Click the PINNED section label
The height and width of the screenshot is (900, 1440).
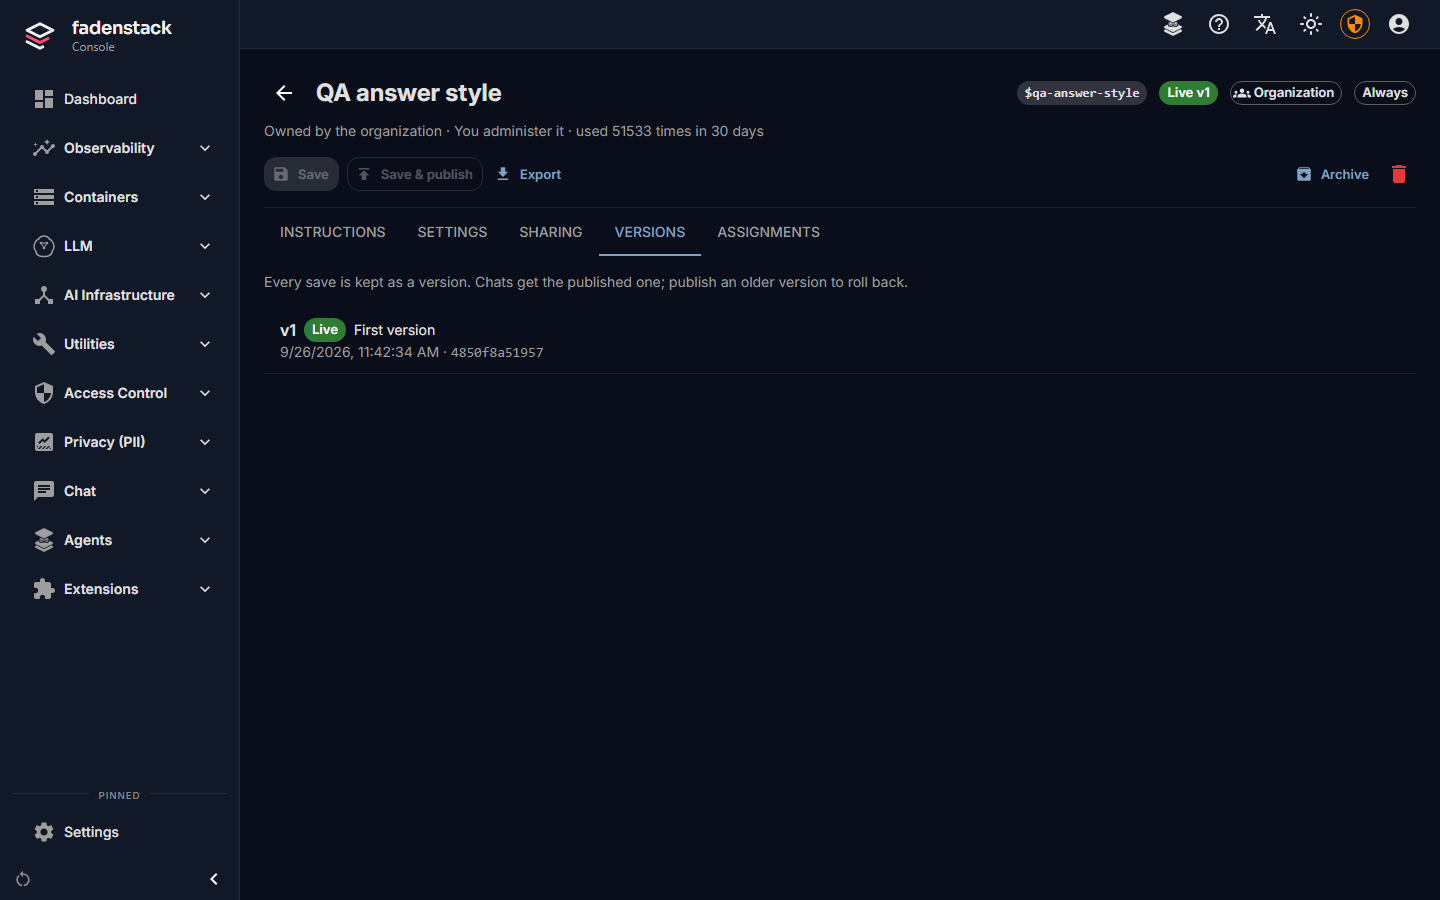click(x=119, y=796)
